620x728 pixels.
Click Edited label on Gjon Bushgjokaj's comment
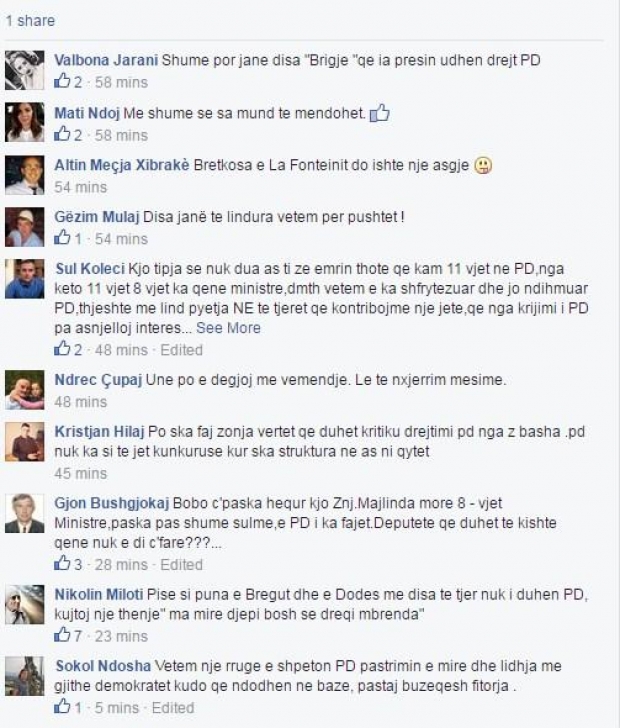(181, 565)
